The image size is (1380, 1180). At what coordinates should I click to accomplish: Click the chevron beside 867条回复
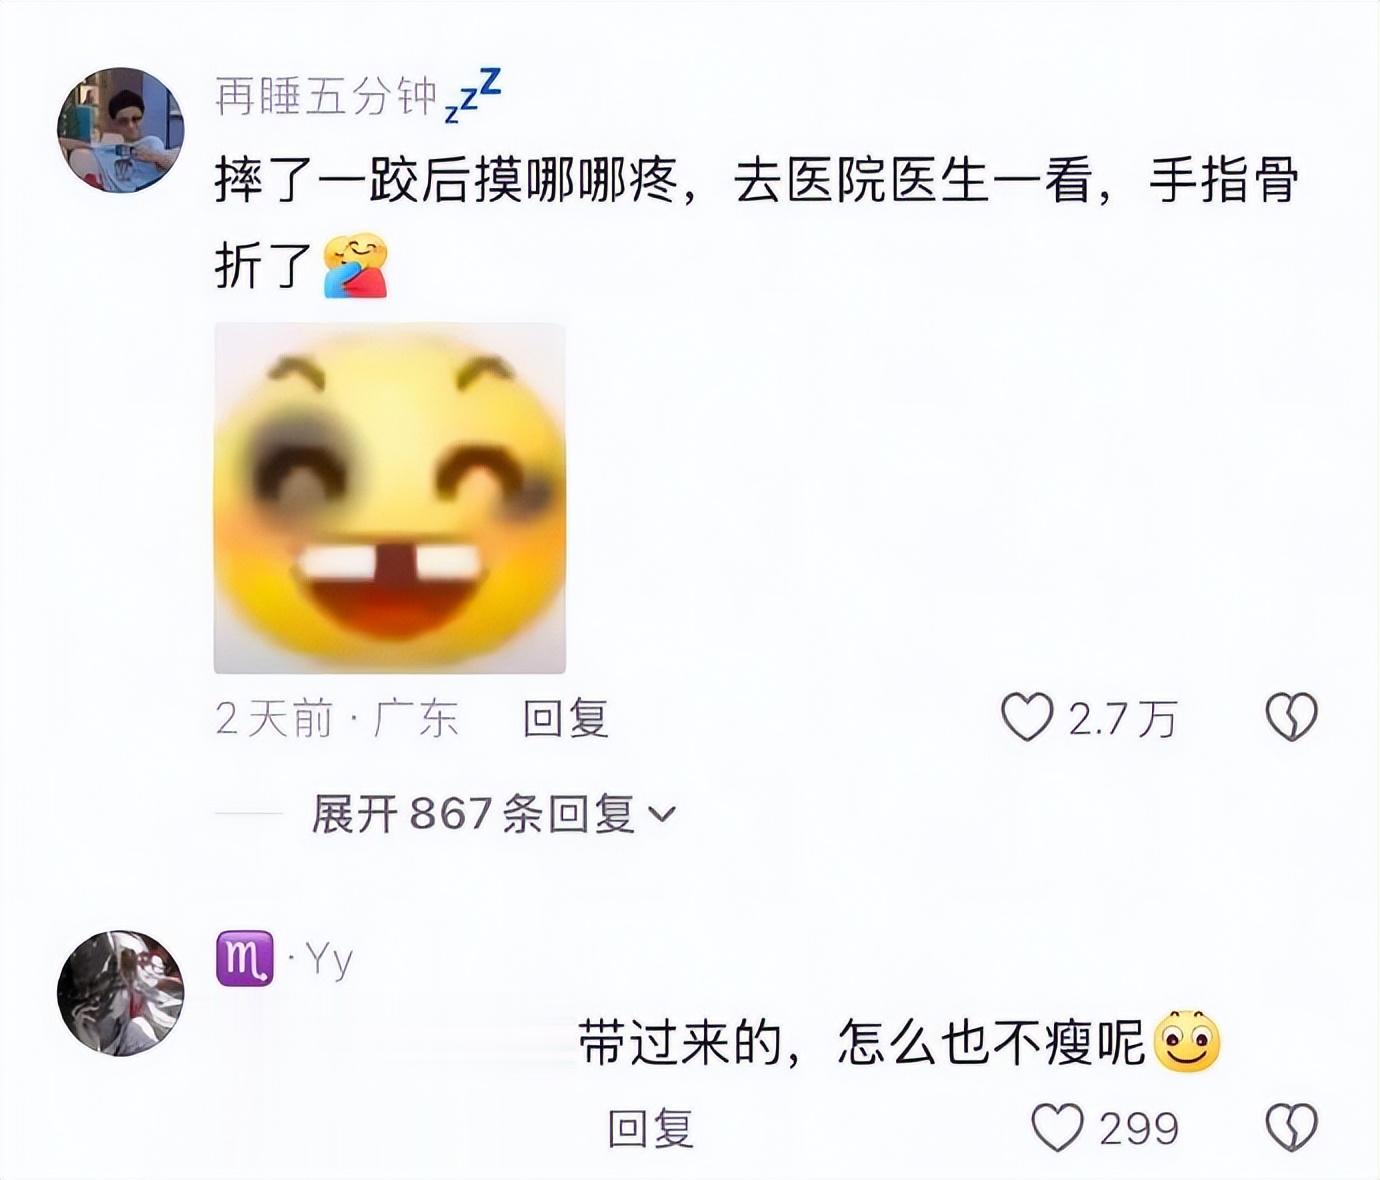(x=662, y=815)
